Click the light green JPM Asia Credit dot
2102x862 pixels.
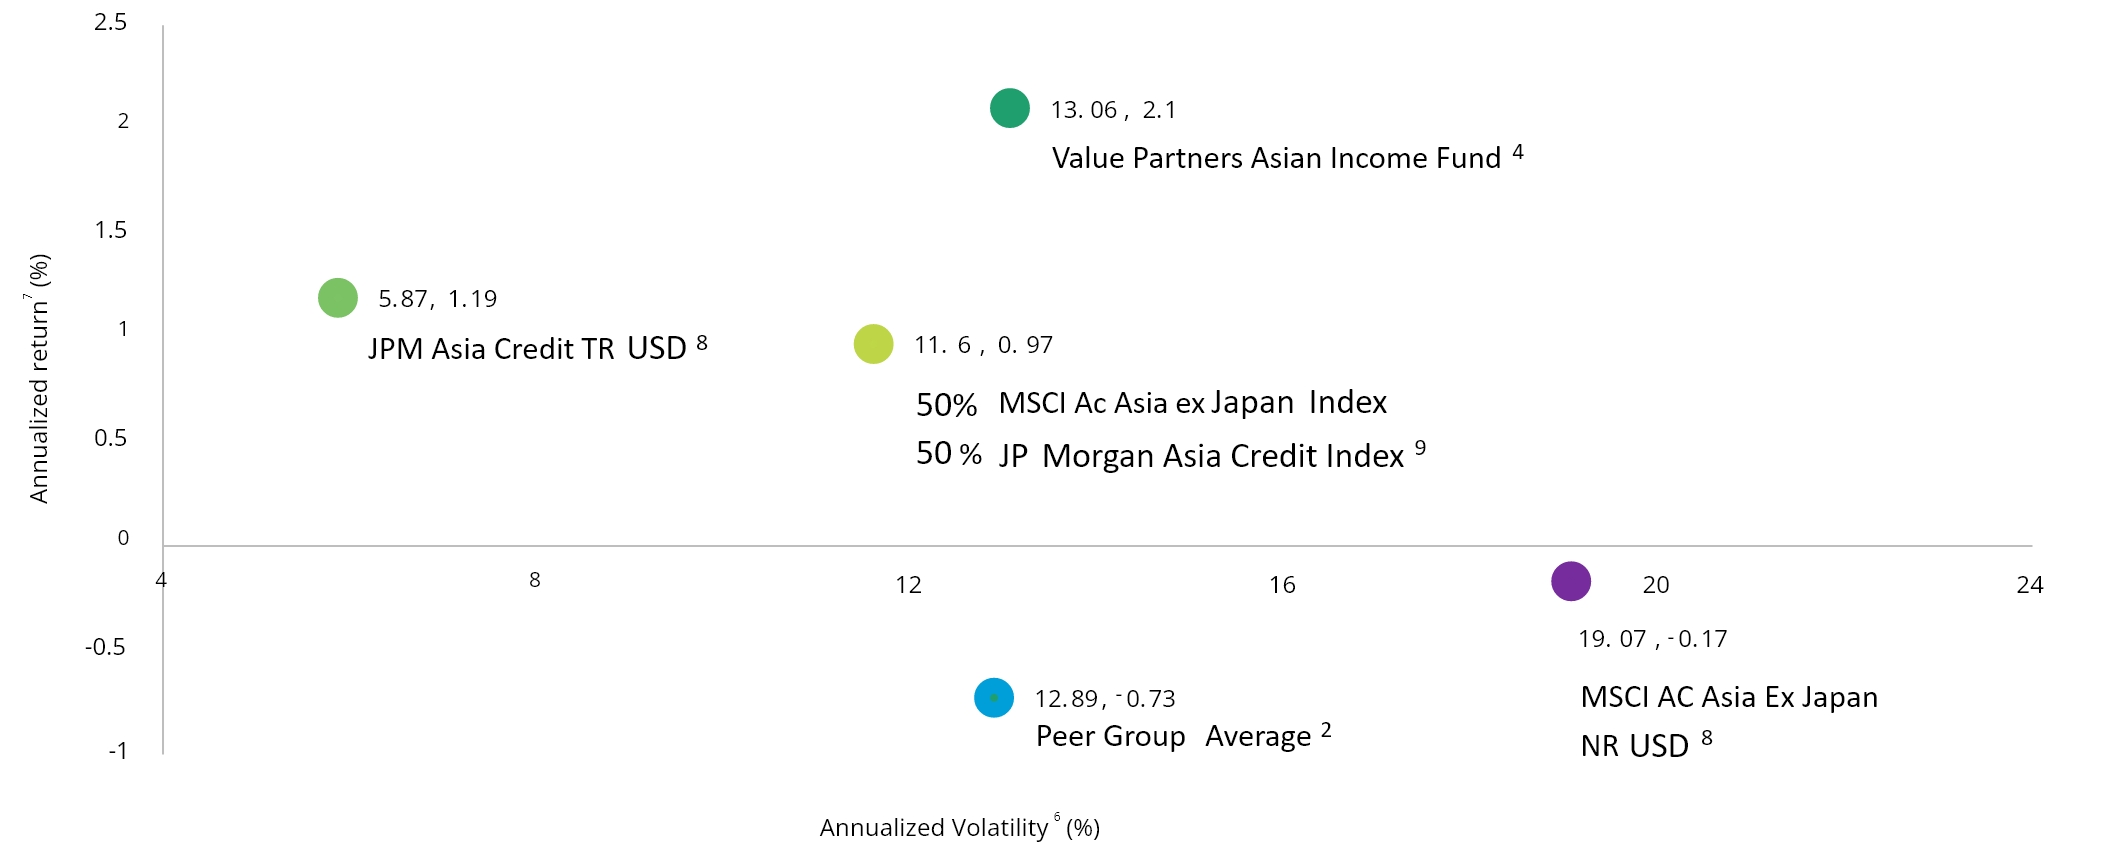[x=338, y=297]
